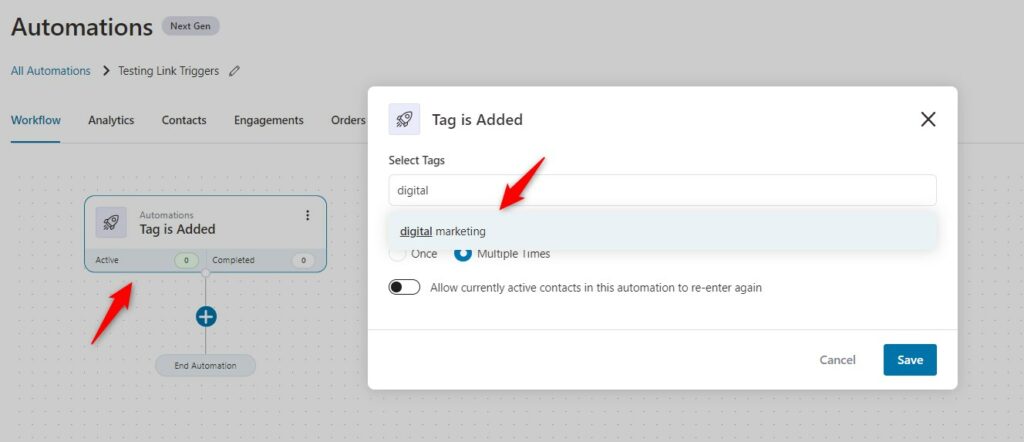Click the Active count badge

point(186,260)
